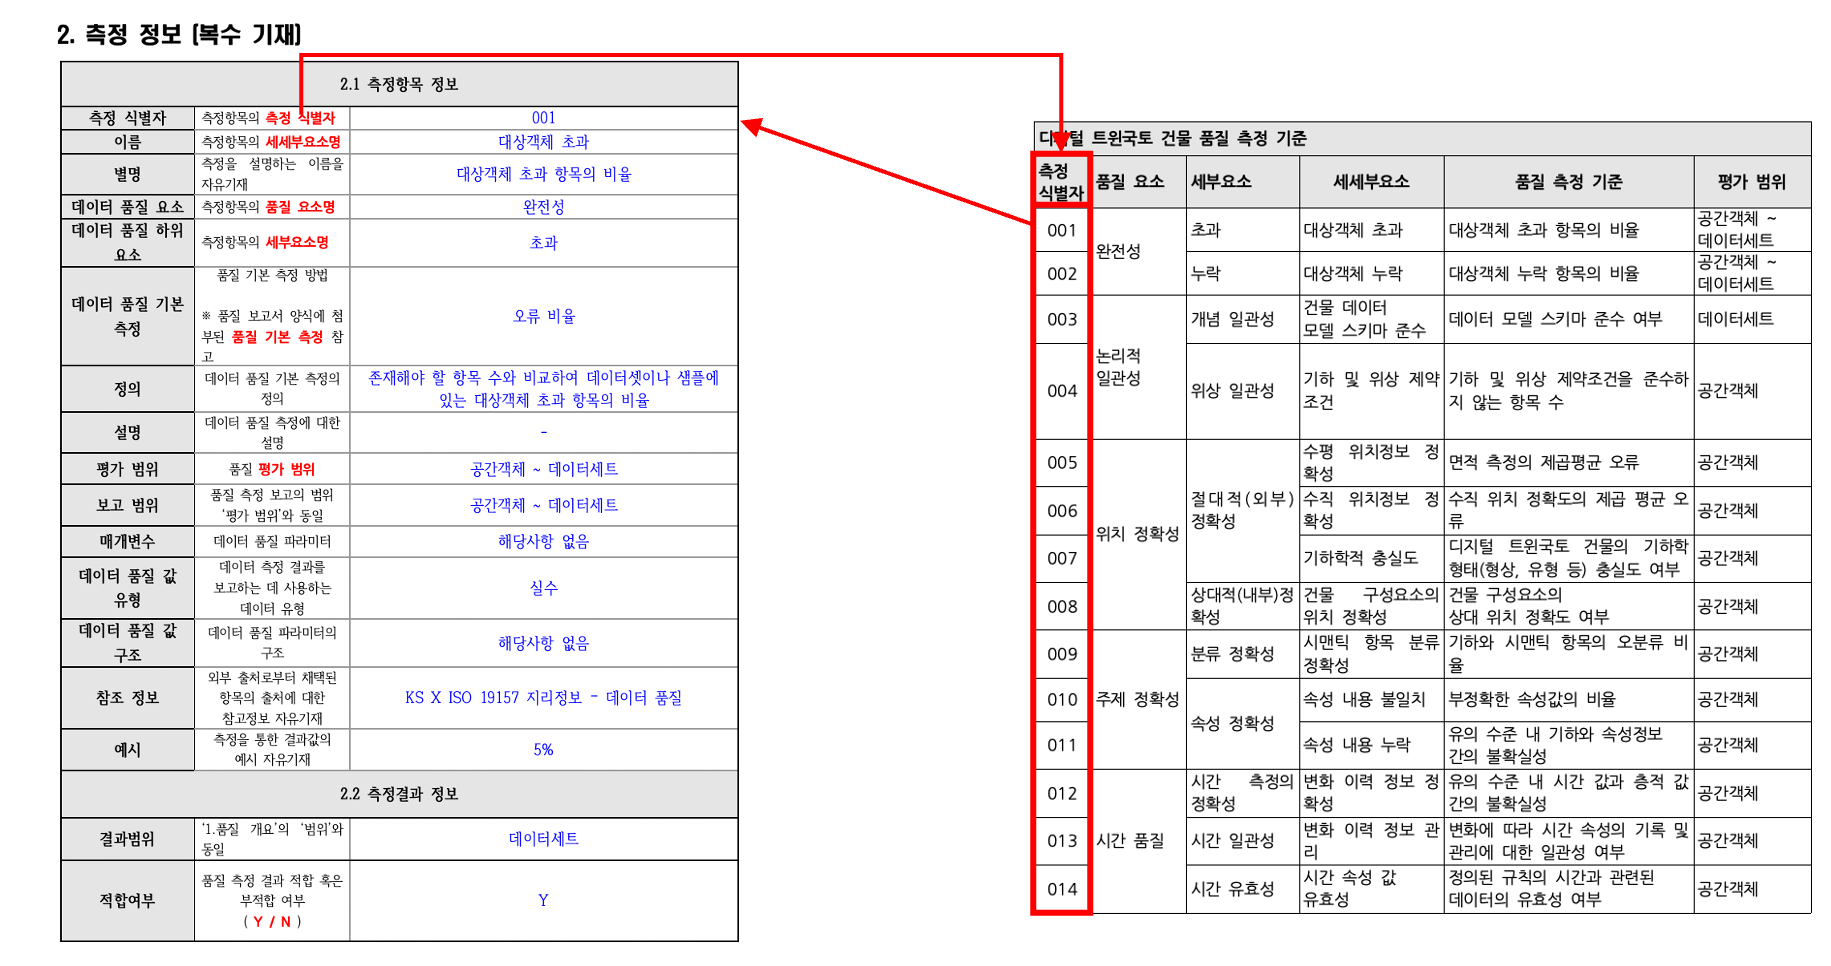Click the '평가 범위' column header in right table
Image resolution: width=1831 pixels, height=966 pixels.
[1752, 182]
